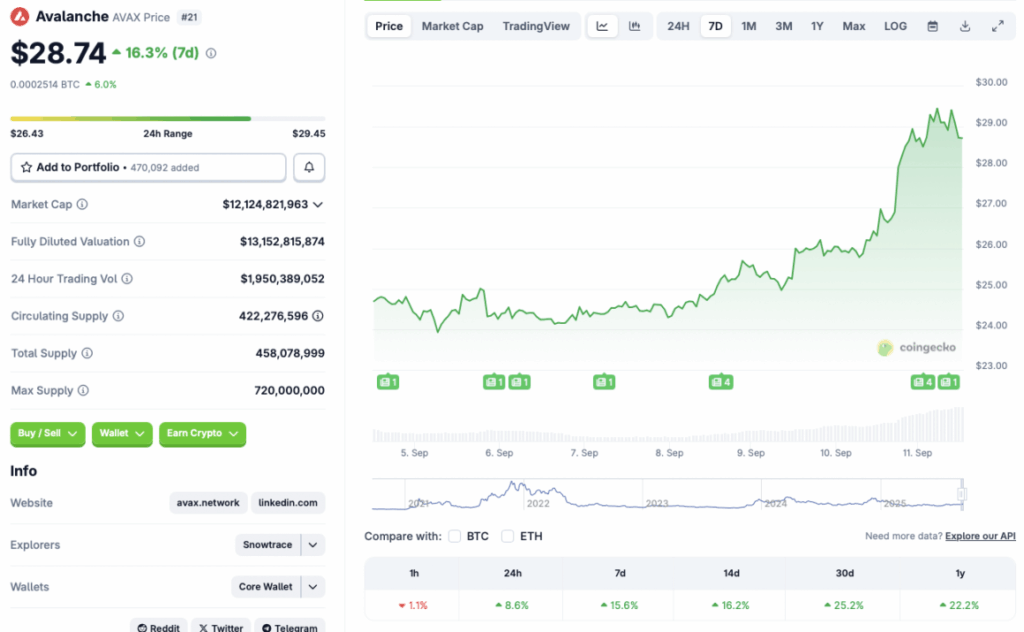Switch to the TradingView tab
The image size is (1024, 632).
[536, 26]
